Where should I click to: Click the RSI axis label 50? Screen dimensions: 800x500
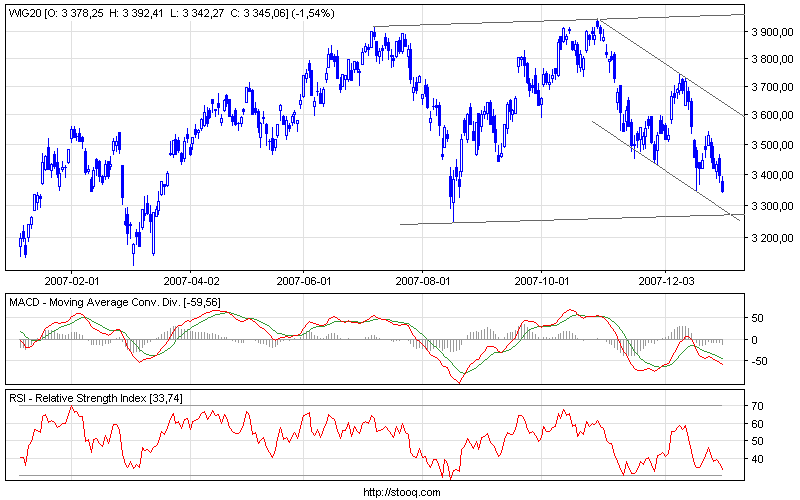click(758, 441)
